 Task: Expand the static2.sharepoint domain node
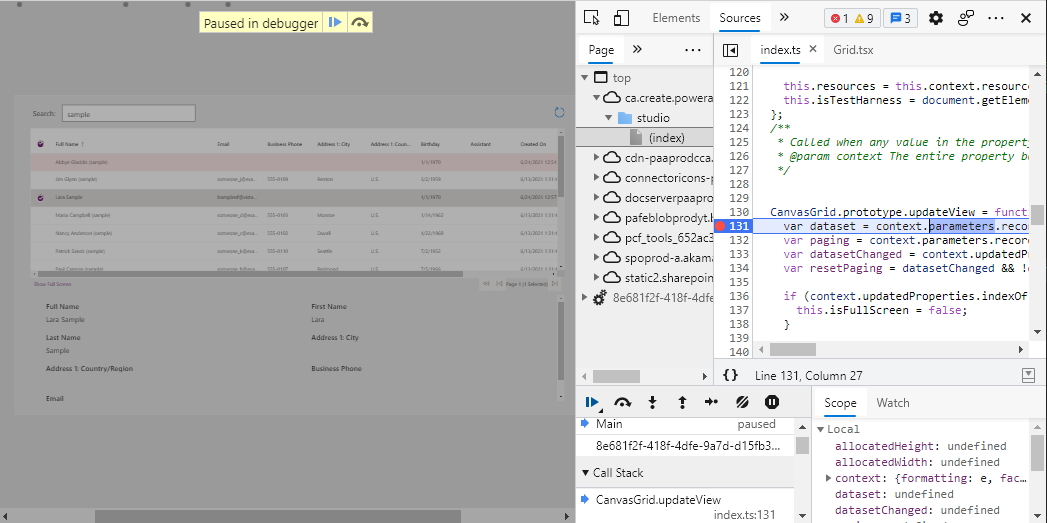click(597, 277)
